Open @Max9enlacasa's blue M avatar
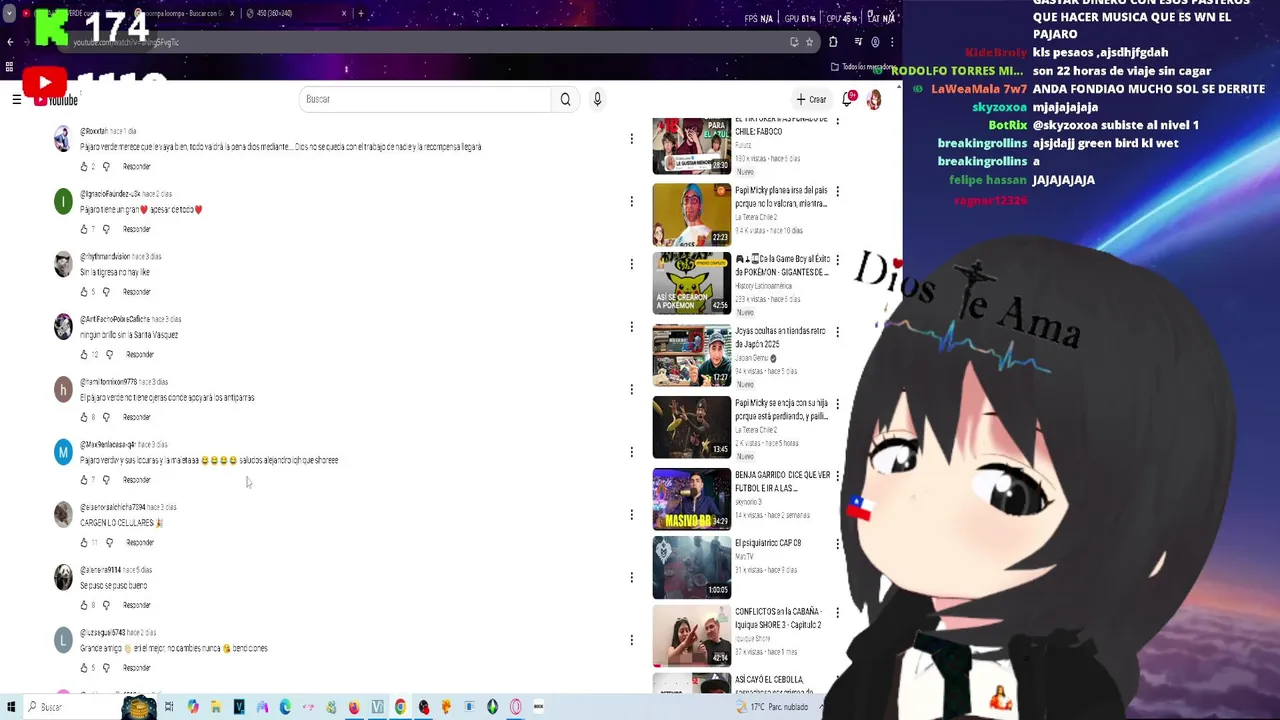Screen dimensions: 1280x720 click(x=63, y=453)
